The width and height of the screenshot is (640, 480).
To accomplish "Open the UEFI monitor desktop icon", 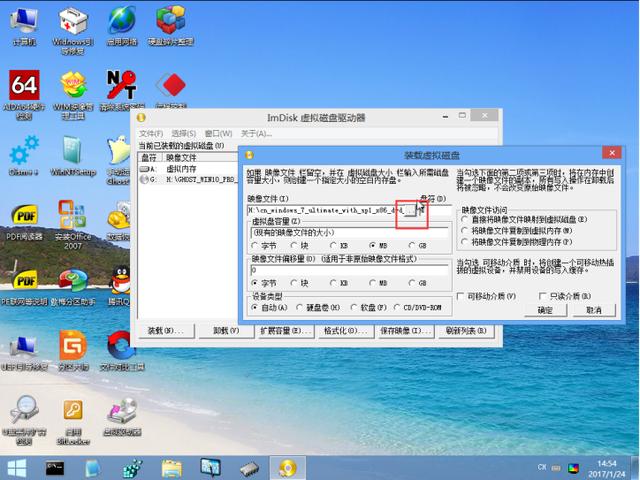I will [24, 353].
